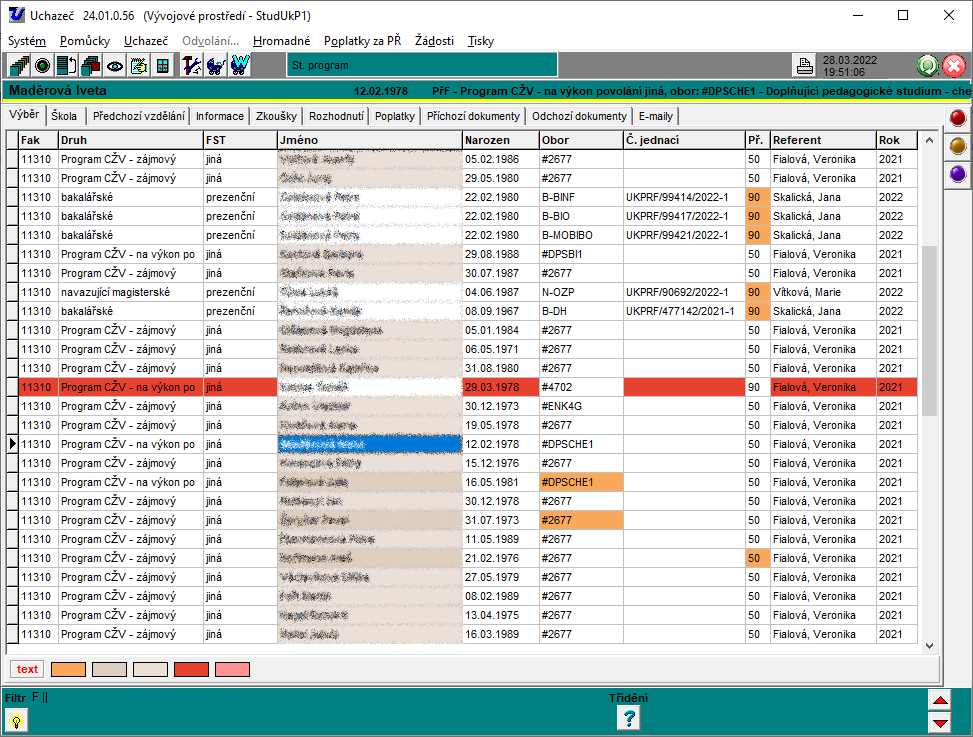Open the Hromadné menu
Screen dimensions: 973x737
point(281,41)
